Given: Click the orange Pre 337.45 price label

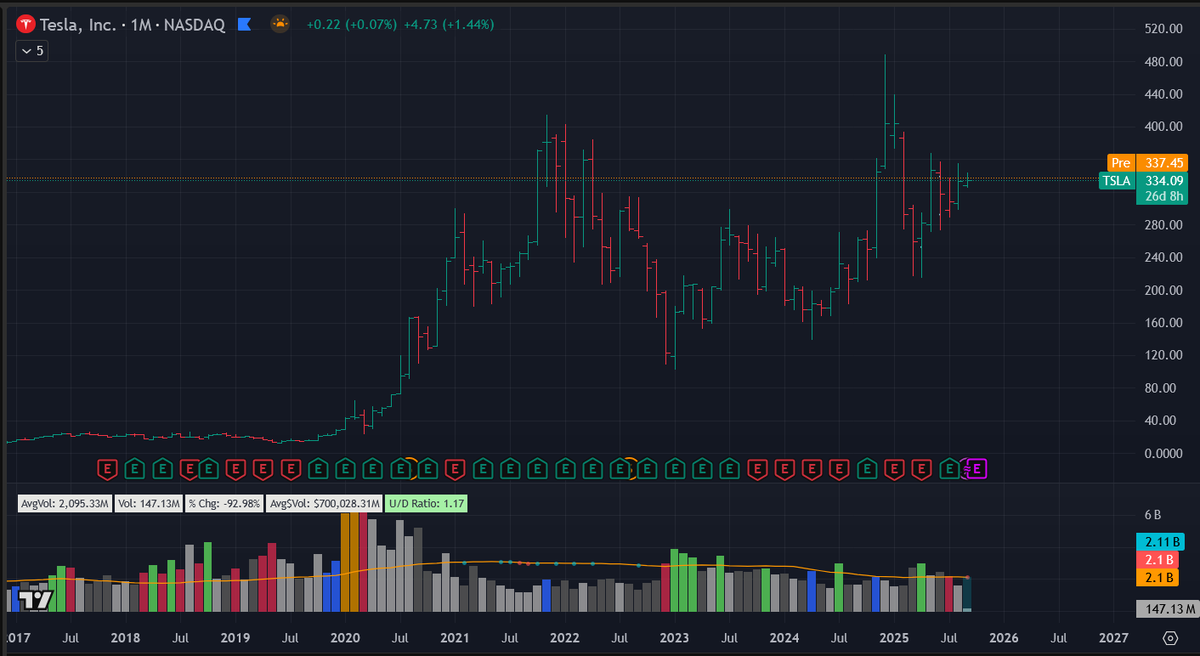Looking at the screenshot, I should coord(1146,162).
